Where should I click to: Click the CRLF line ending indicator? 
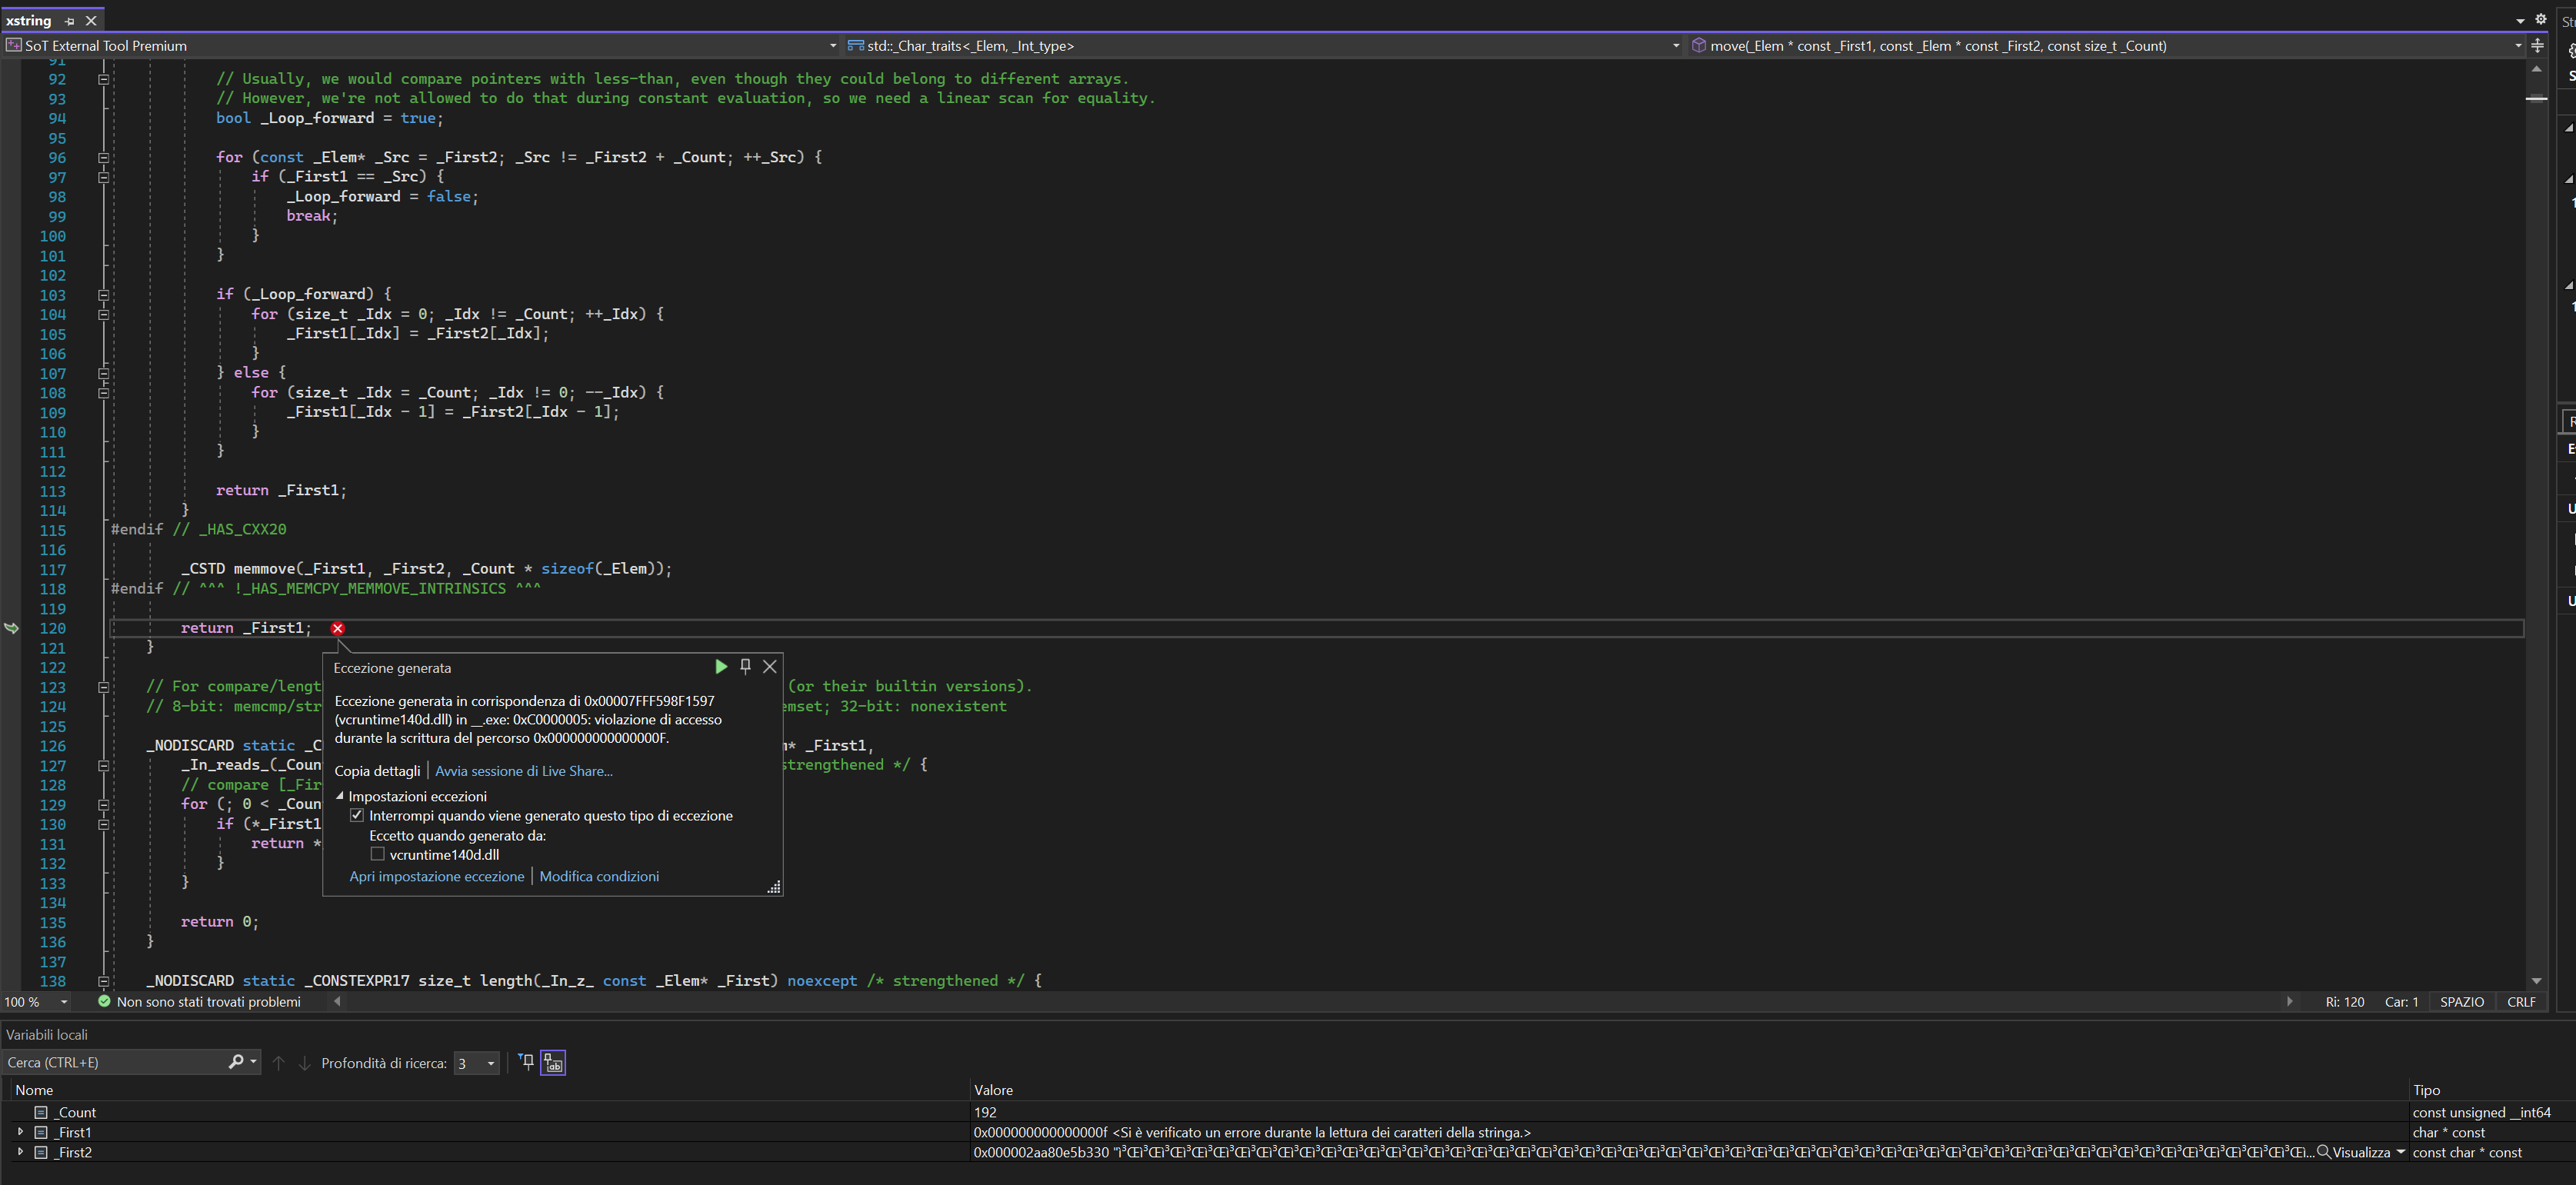[2521, 1002]
